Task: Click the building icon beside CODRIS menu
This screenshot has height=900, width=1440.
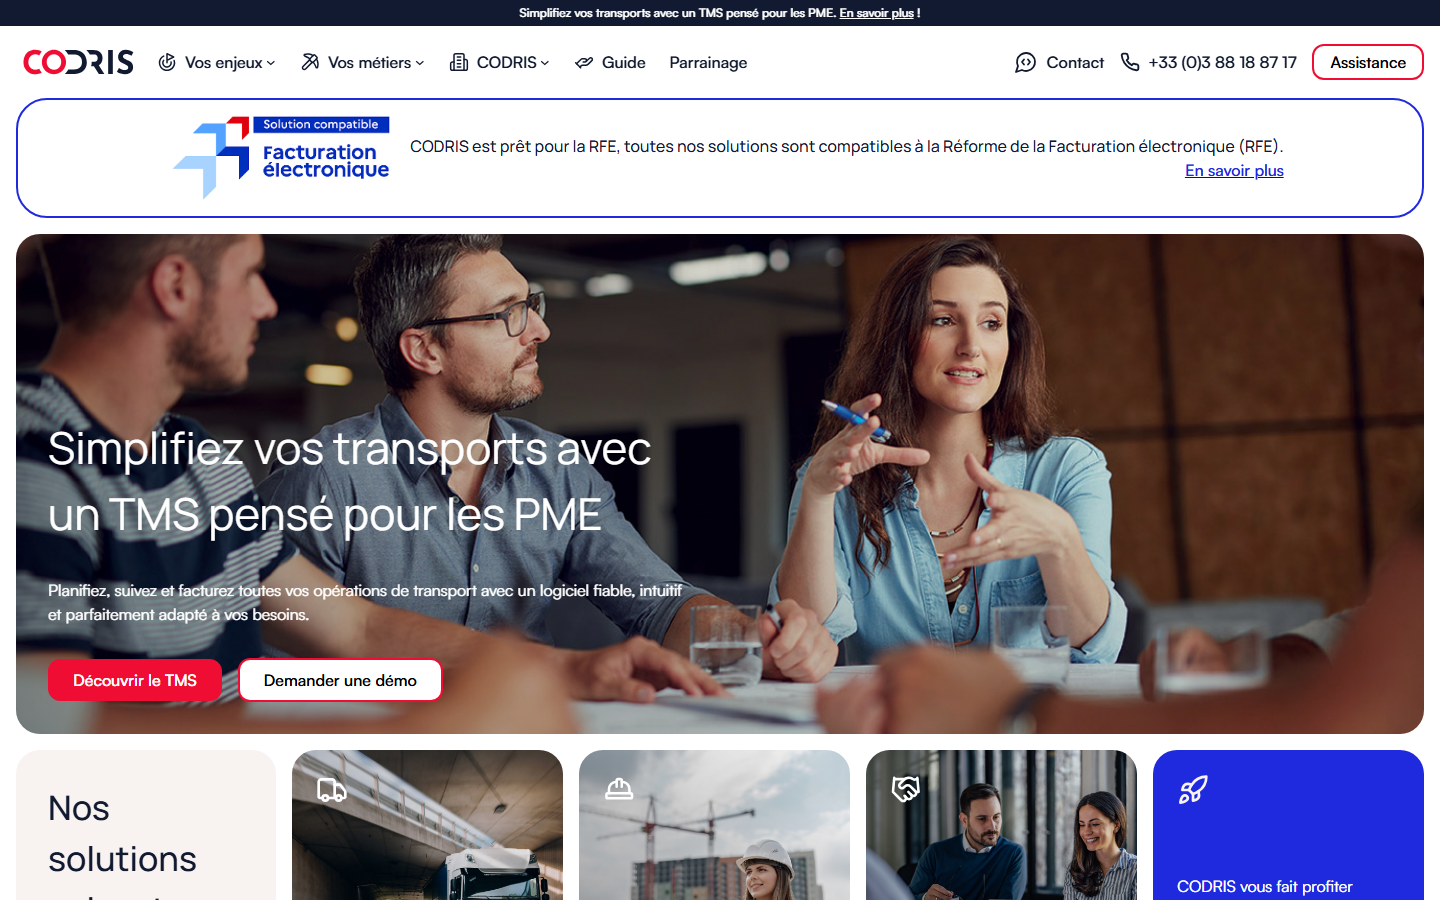Action: pyautogui.click(x=459, y=62)
